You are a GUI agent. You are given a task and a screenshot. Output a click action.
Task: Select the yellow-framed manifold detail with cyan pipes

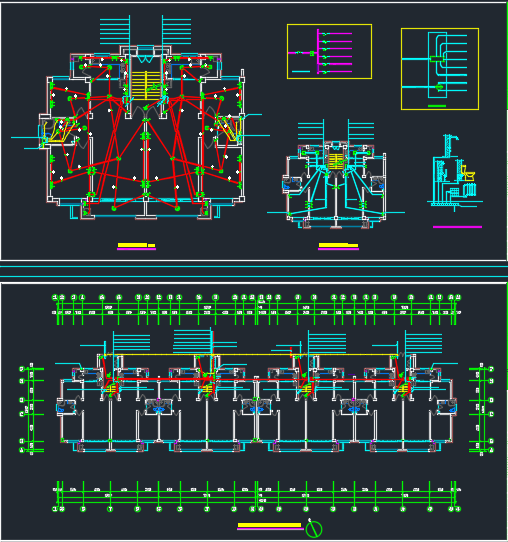[x=440, y=69]
